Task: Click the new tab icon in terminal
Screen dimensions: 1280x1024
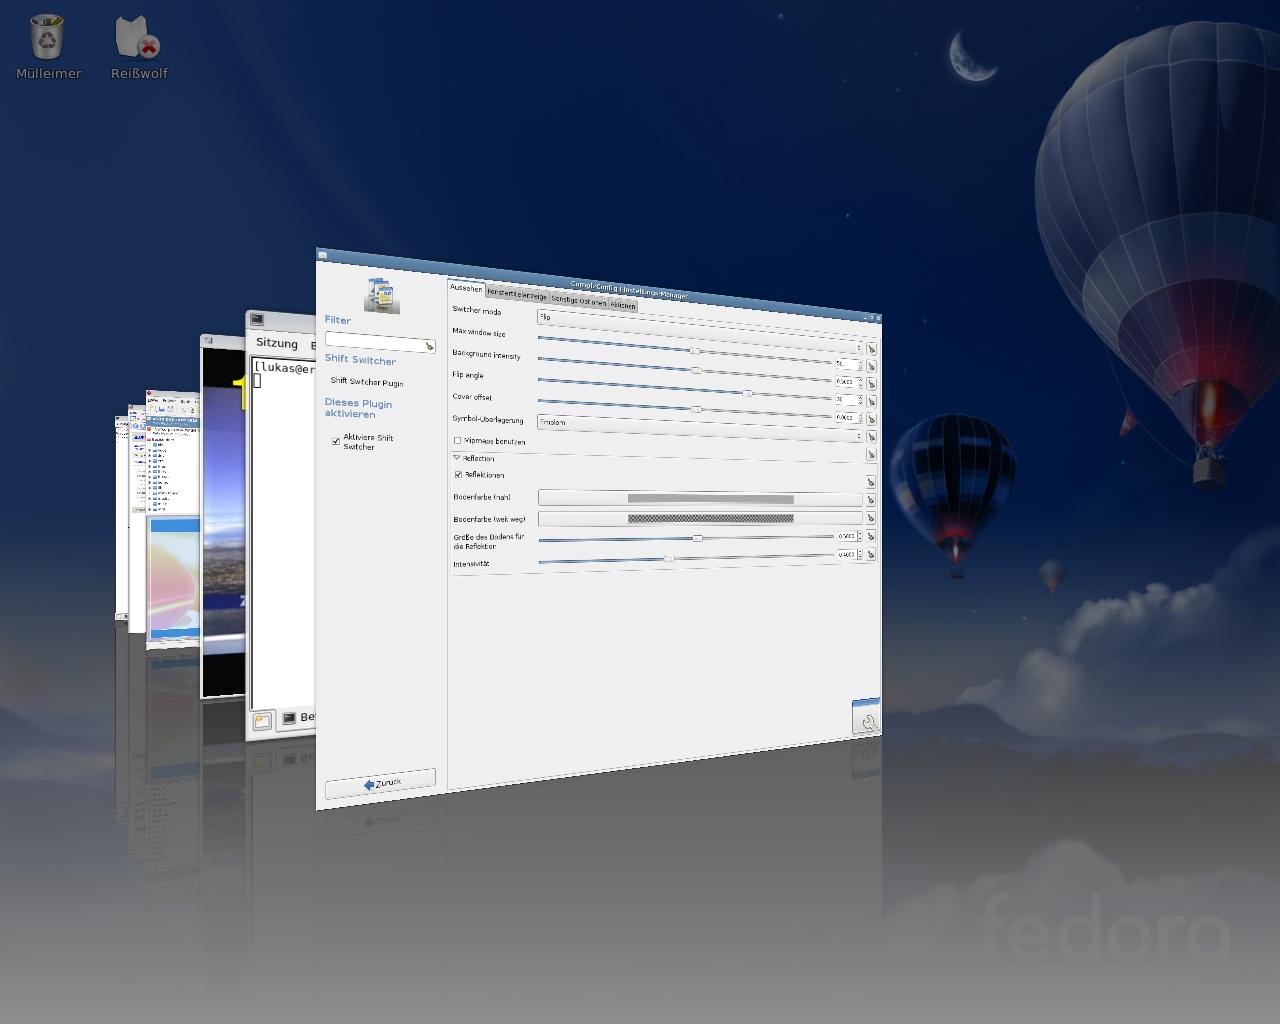Action: (262, 720)
